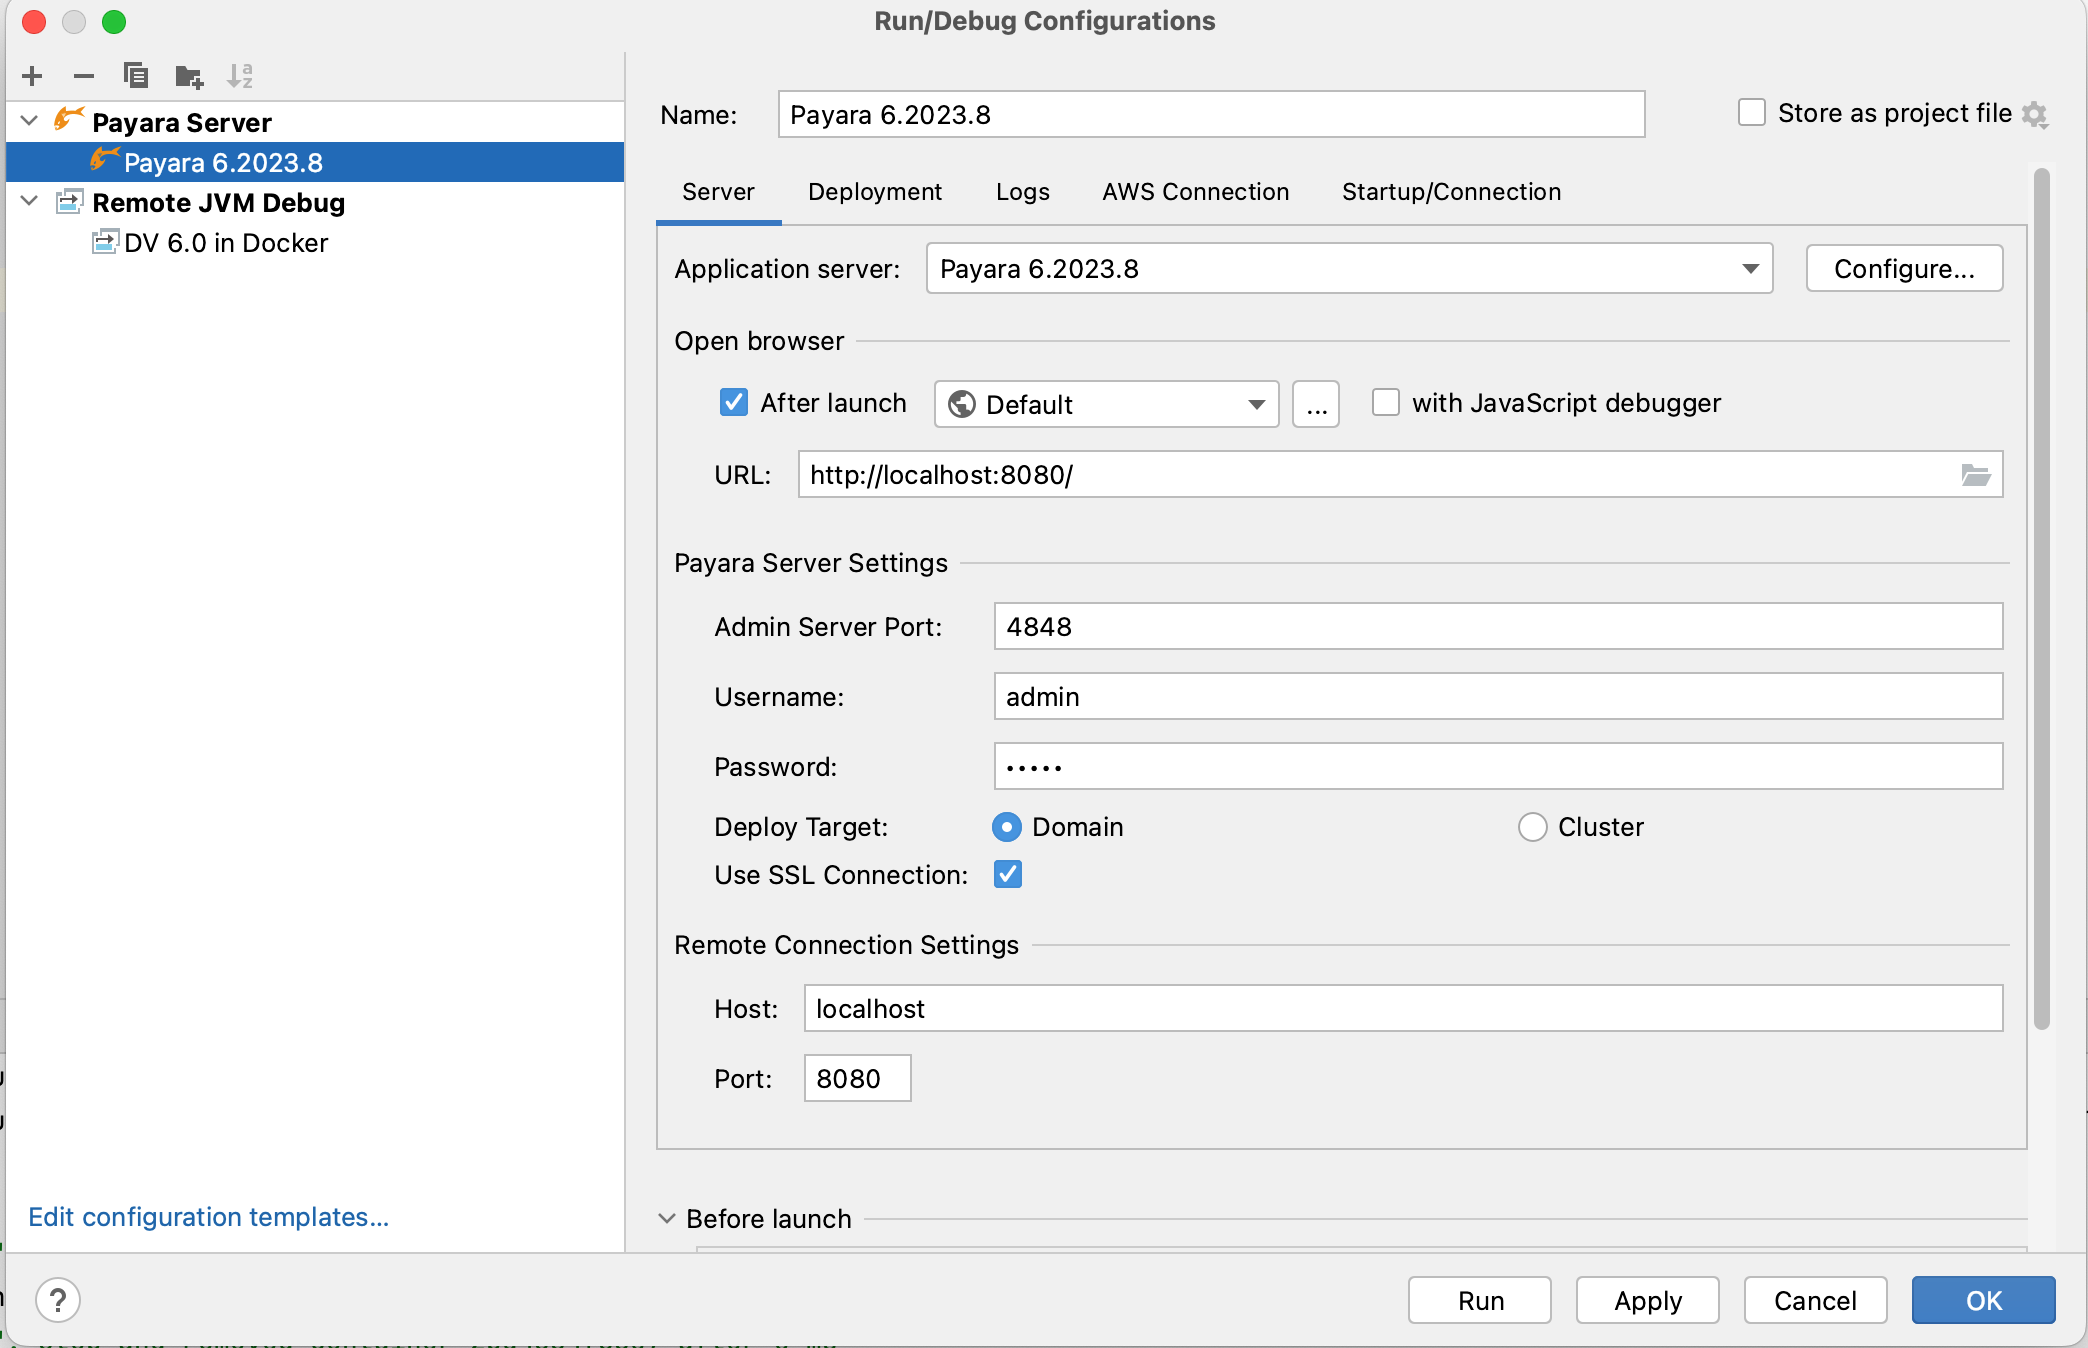Click the help question mark icon
The image size is (2088, 1348).
click(58, 1300)
